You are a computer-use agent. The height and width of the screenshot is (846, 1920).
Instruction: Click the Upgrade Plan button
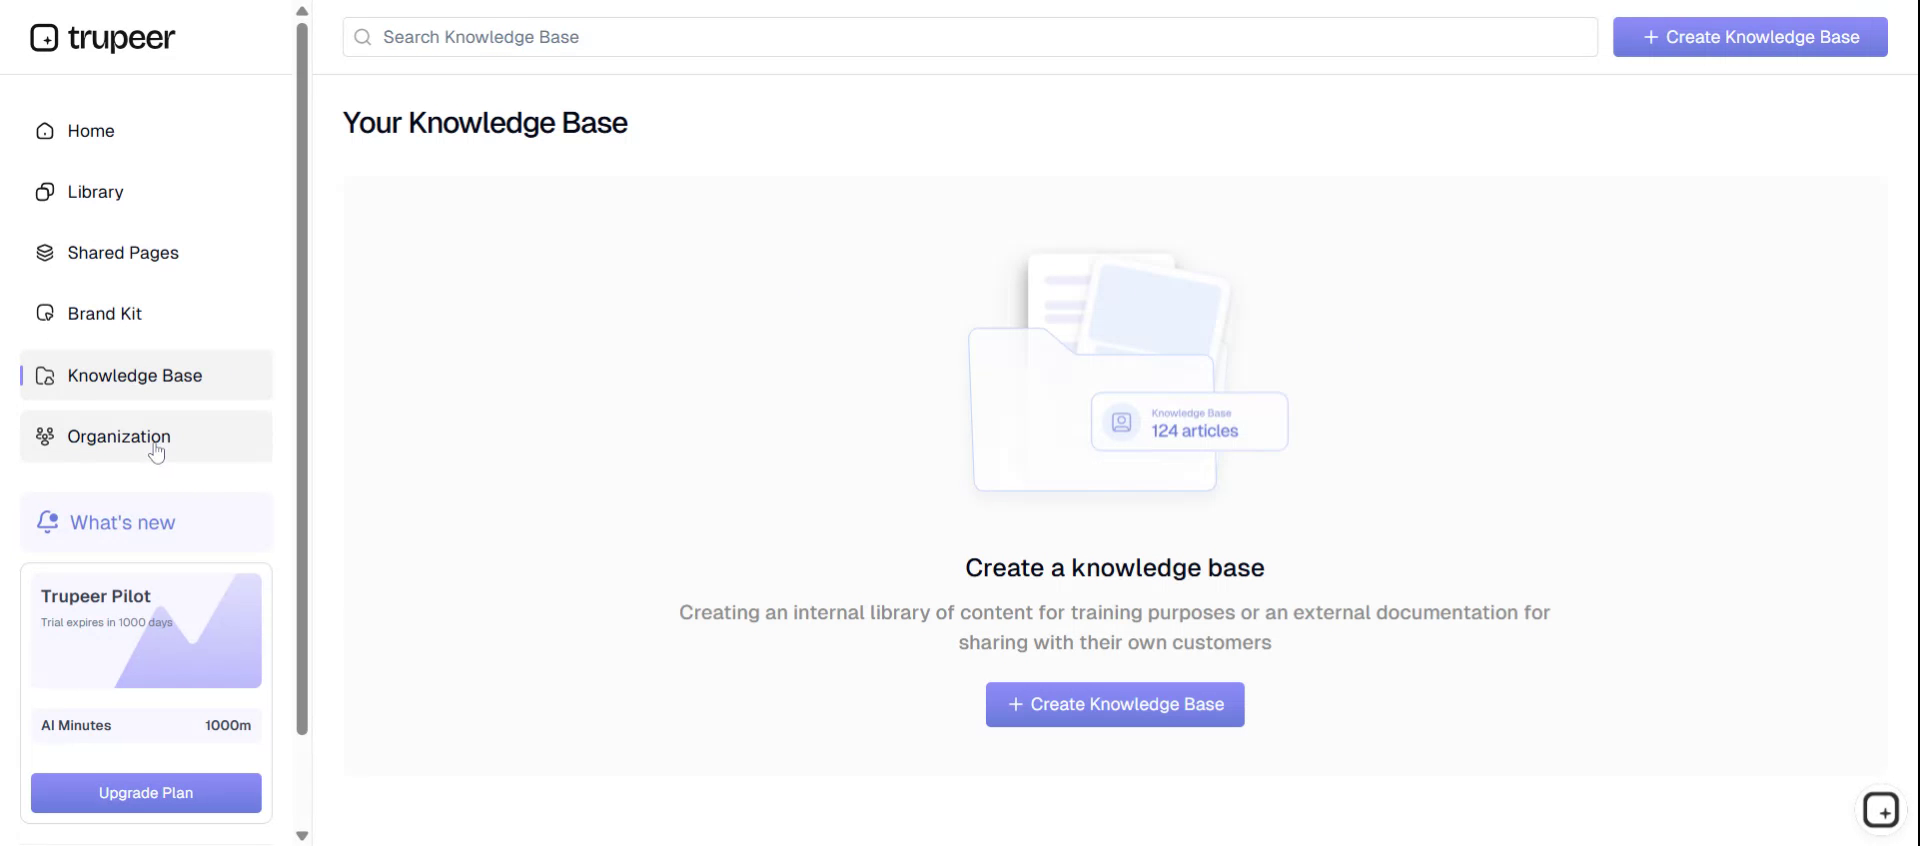(146, 793)
